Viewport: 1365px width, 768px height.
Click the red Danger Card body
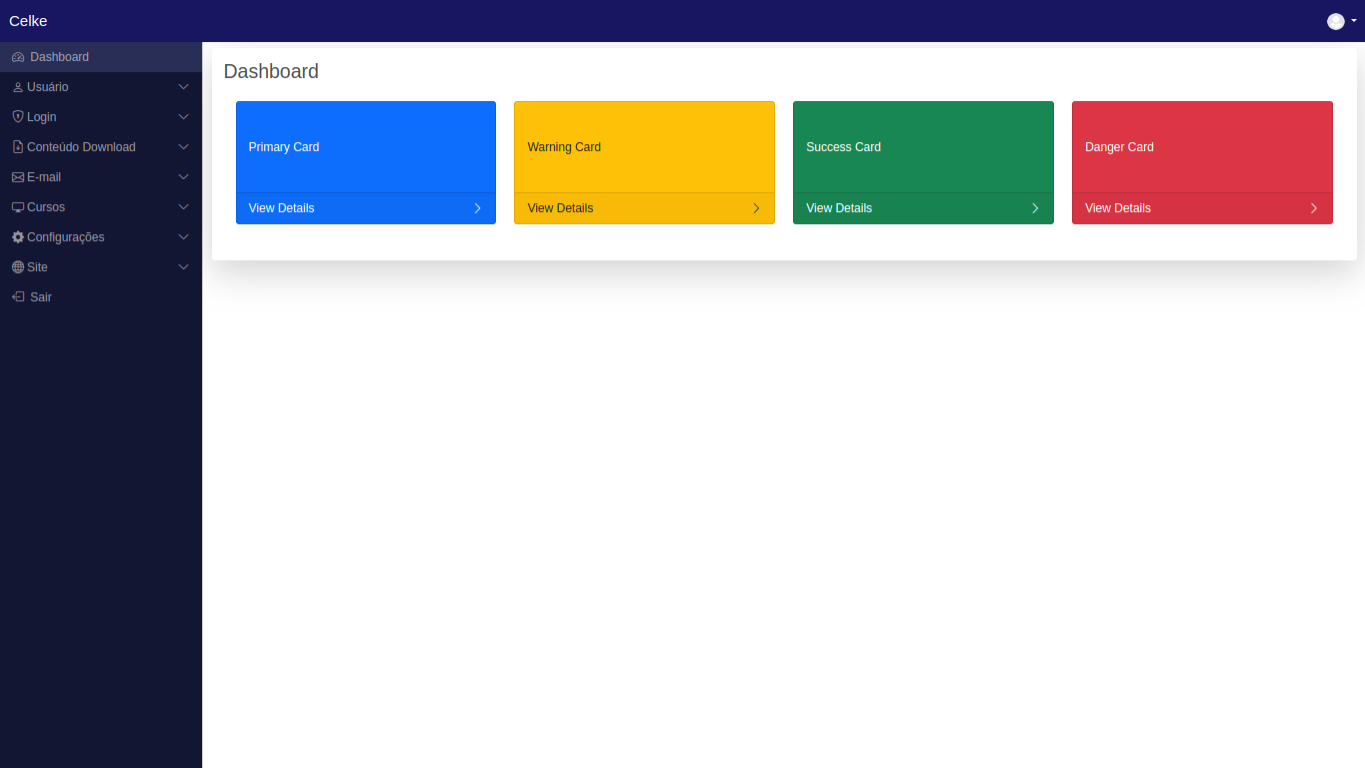click(1202, 147)
